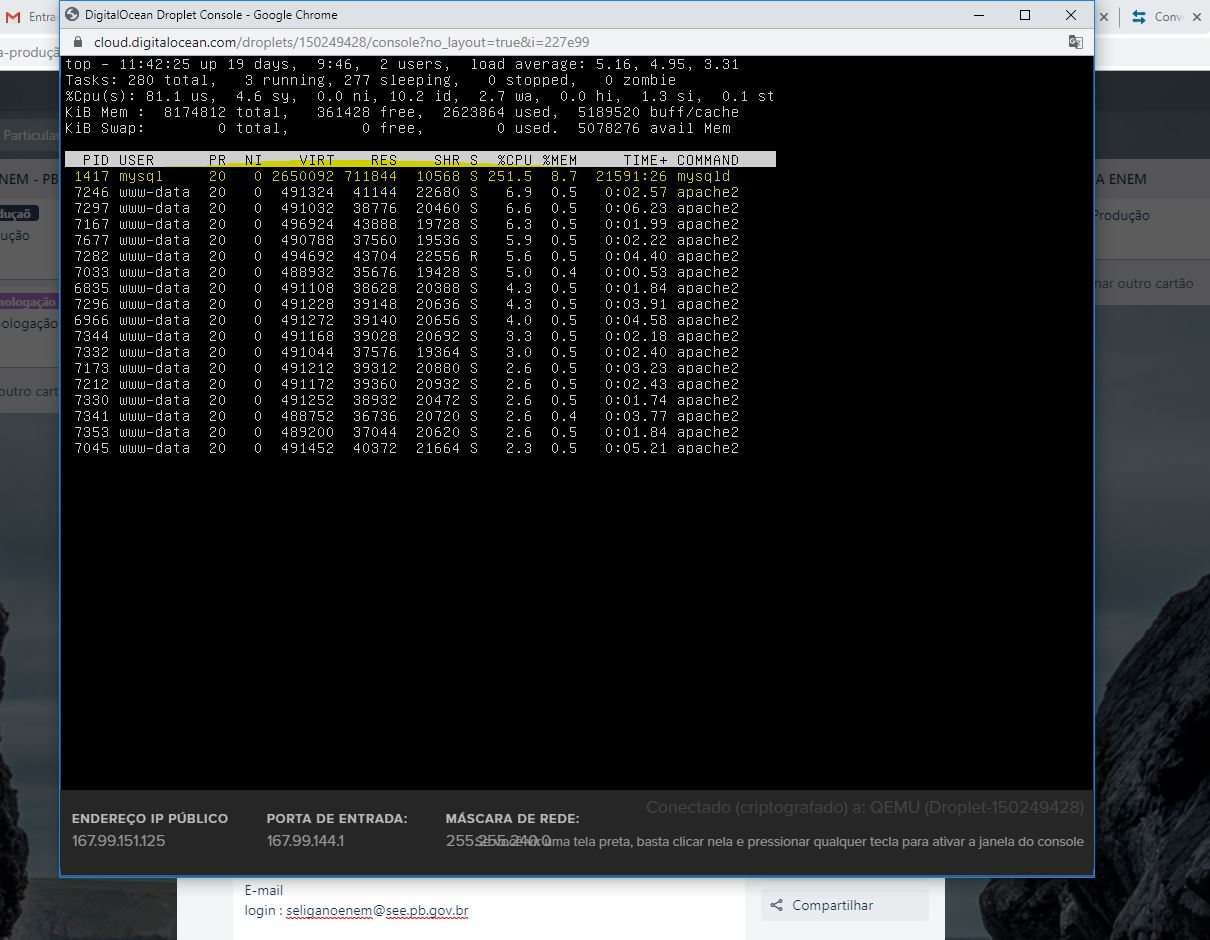The width and height of the screenshot is (1210, 940).
Task: Click the %CPU column header in top
Action: pos(514,160)
